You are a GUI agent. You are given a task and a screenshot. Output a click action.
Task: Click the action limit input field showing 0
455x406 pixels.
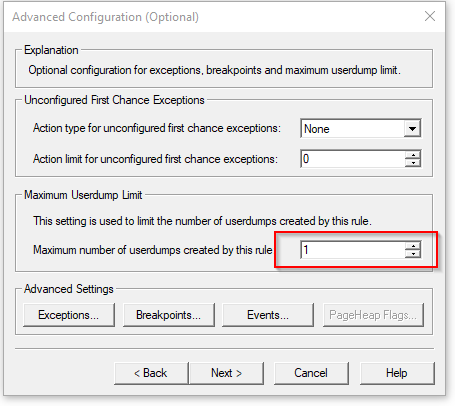click(x=353, y=159)
